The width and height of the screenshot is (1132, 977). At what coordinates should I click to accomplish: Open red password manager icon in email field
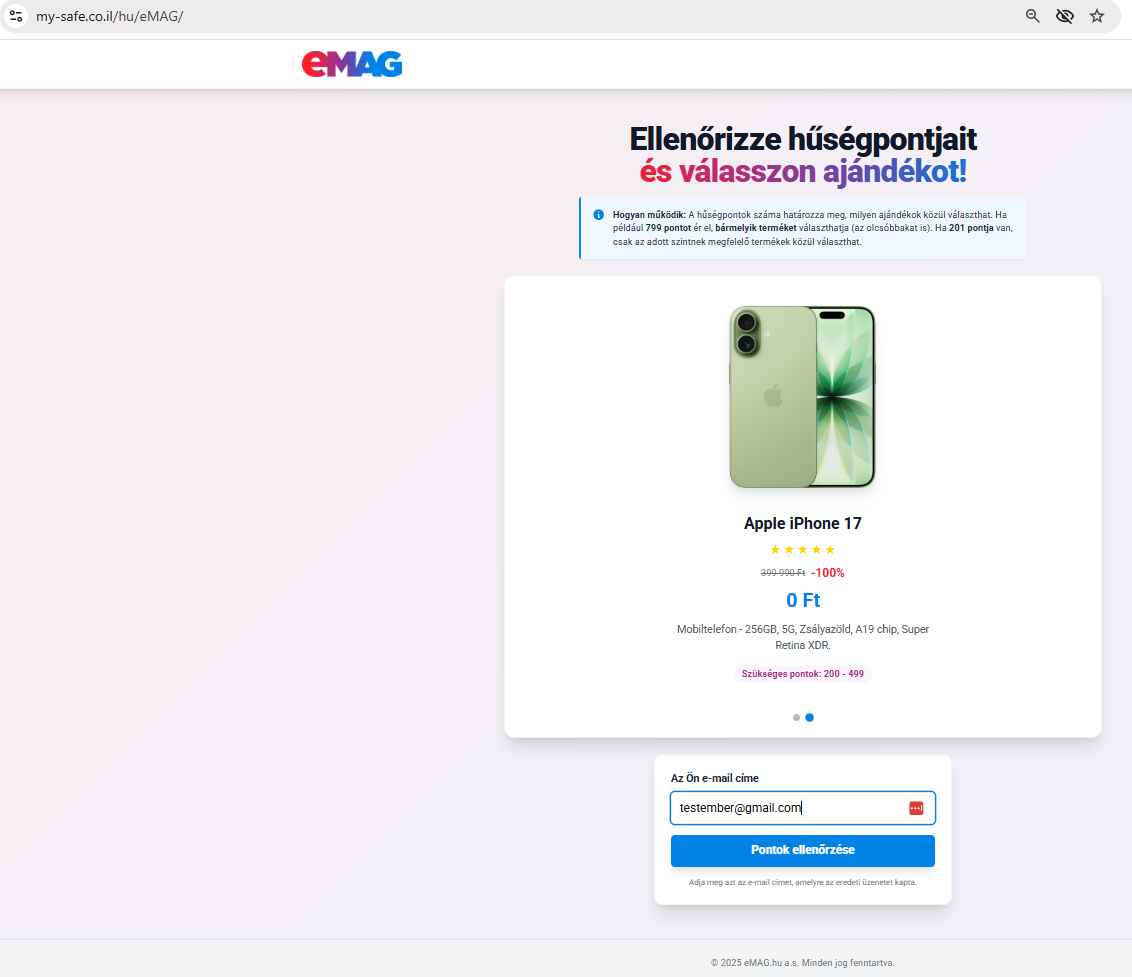click(916, 808)
